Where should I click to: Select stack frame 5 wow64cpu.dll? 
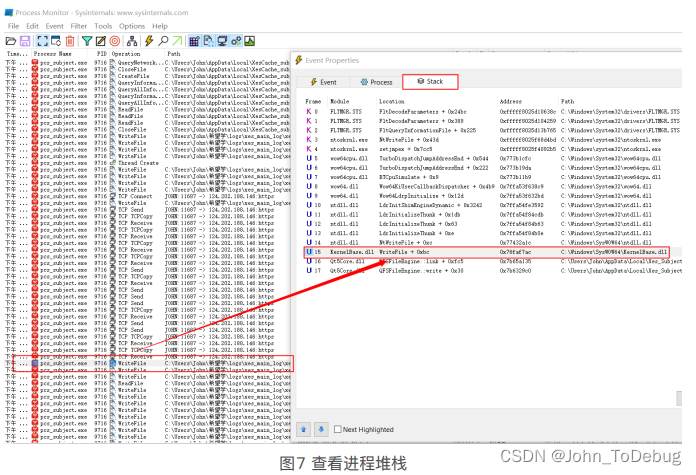pyautogui.click(x=493, y=158)
